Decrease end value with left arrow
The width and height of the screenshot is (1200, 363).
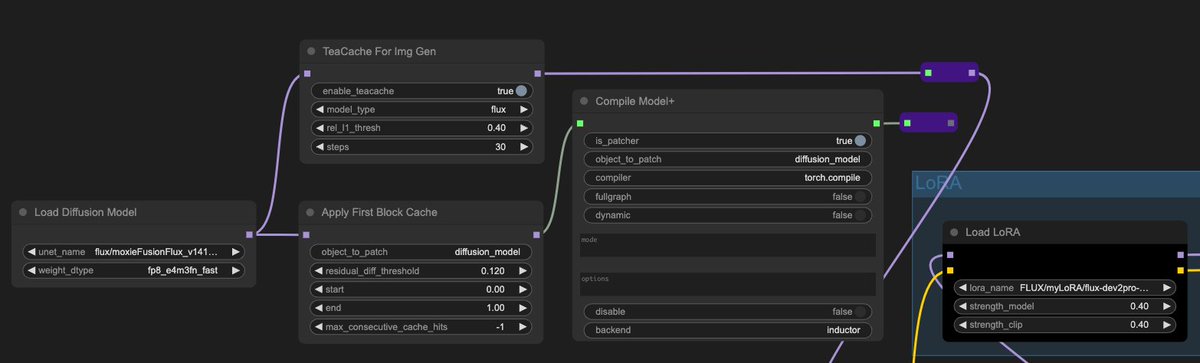coord(320,308)
